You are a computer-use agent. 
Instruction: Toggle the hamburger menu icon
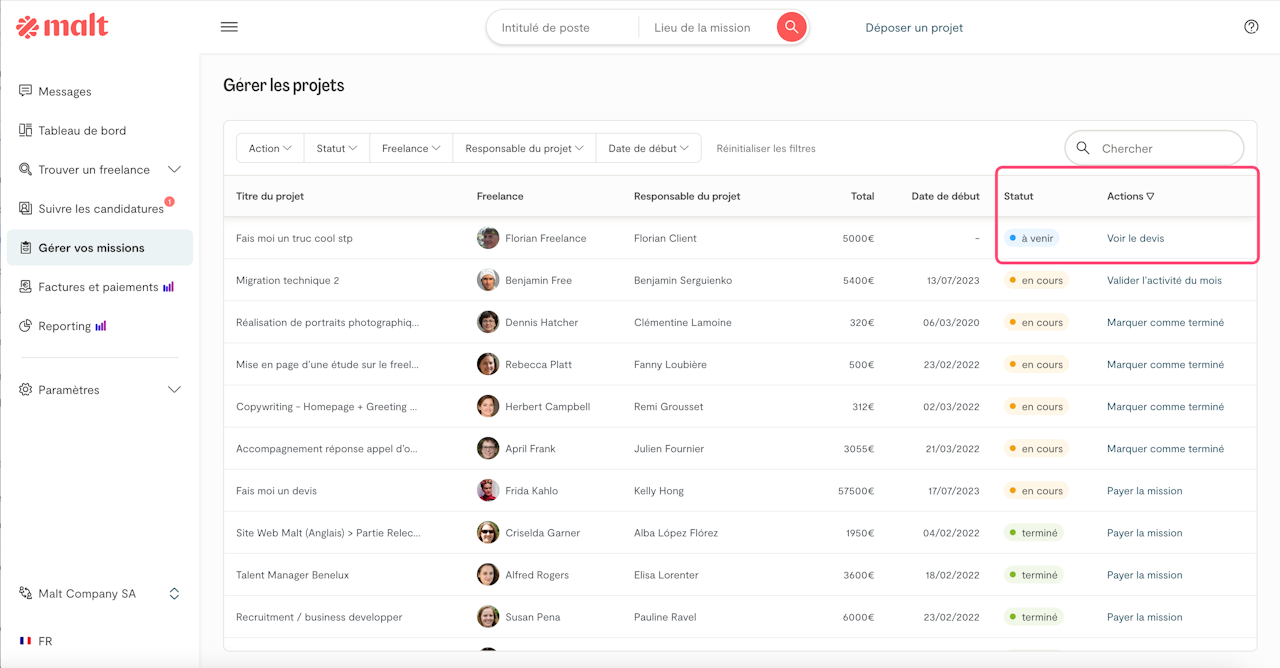pyautogui.click(x=229, y=27)
